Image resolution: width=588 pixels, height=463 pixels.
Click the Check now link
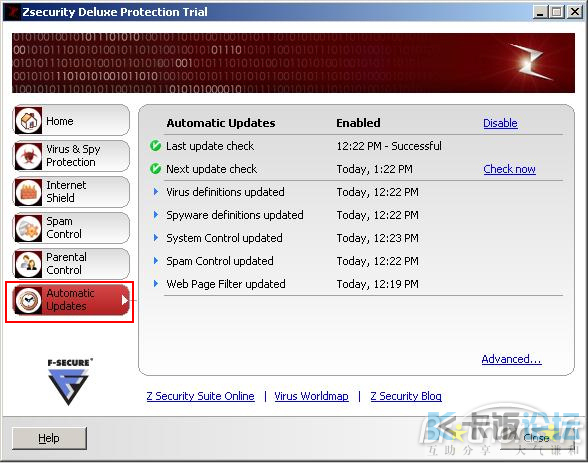pyautogui.click(x=509, y=169)
